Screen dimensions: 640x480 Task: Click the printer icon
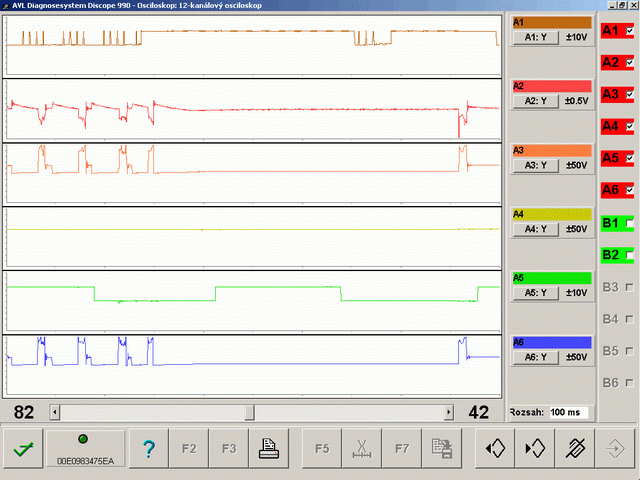tap(269, 449)
